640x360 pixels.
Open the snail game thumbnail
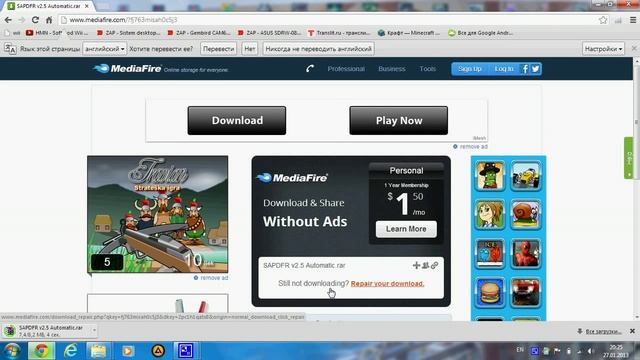pos(526,215)
